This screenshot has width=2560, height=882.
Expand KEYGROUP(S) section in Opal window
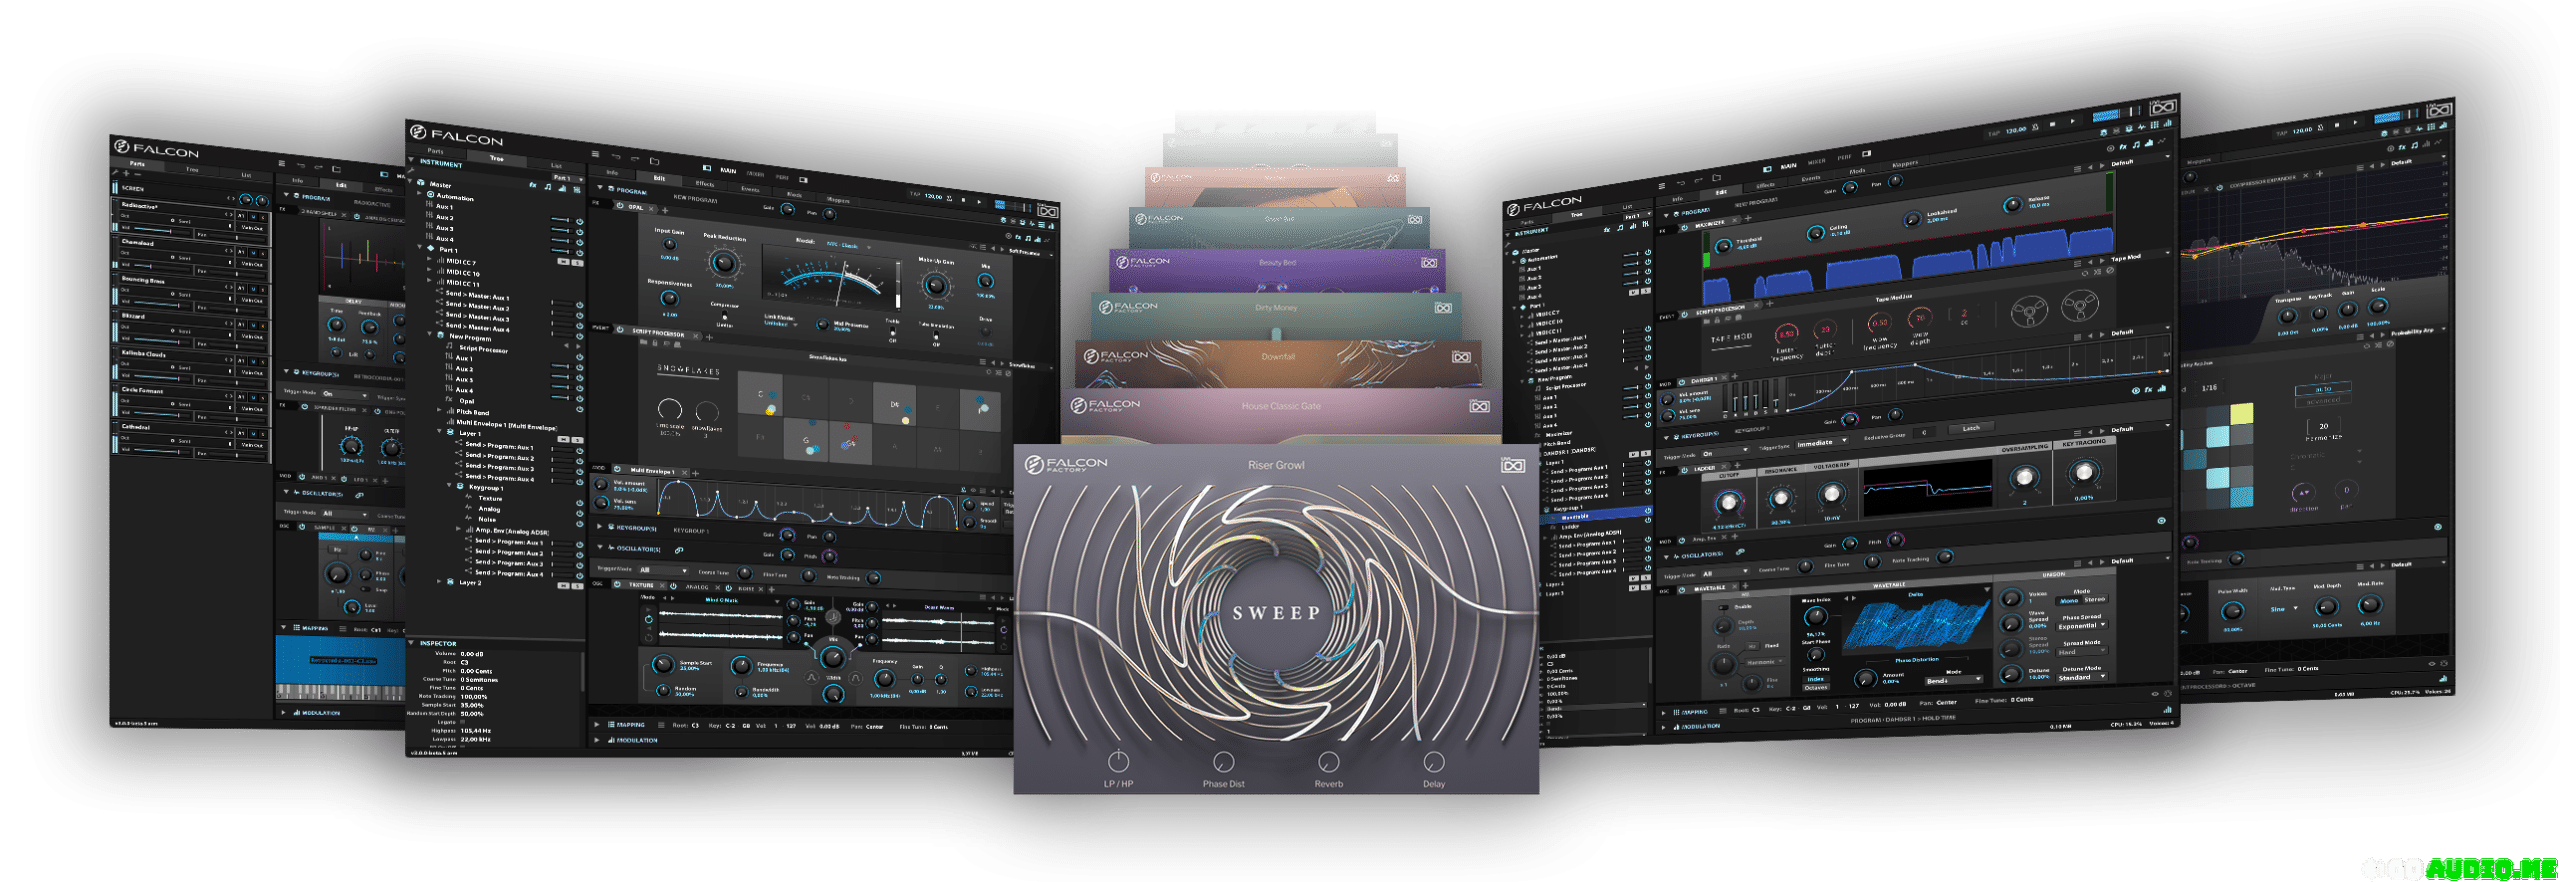(599, 526)
